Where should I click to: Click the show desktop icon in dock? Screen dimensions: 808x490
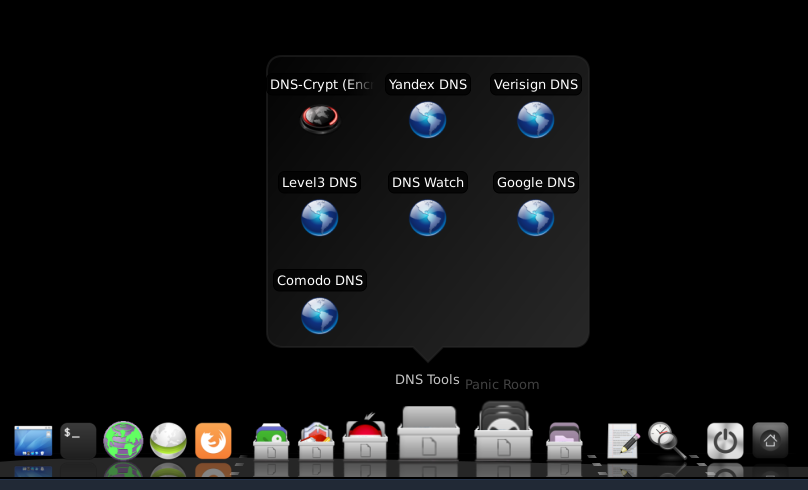(33, 441)
